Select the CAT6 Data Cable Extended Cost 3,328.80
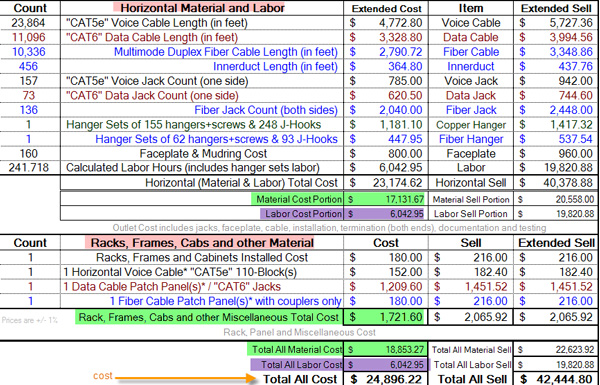 point(386,38)
